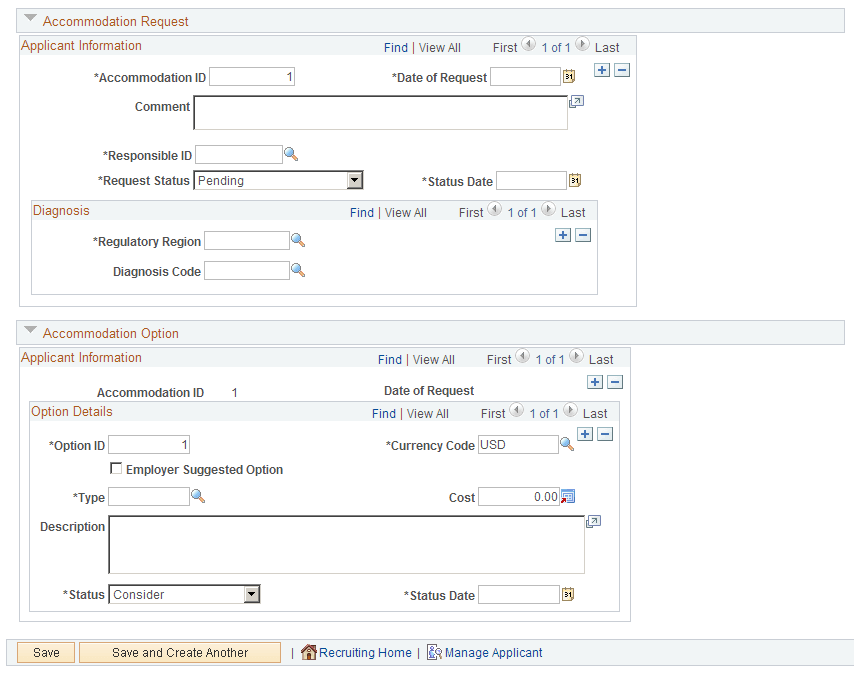The image size is (854, 674).
Task: Open the Currency Code lookup magnifier
Action: [564, 444]
